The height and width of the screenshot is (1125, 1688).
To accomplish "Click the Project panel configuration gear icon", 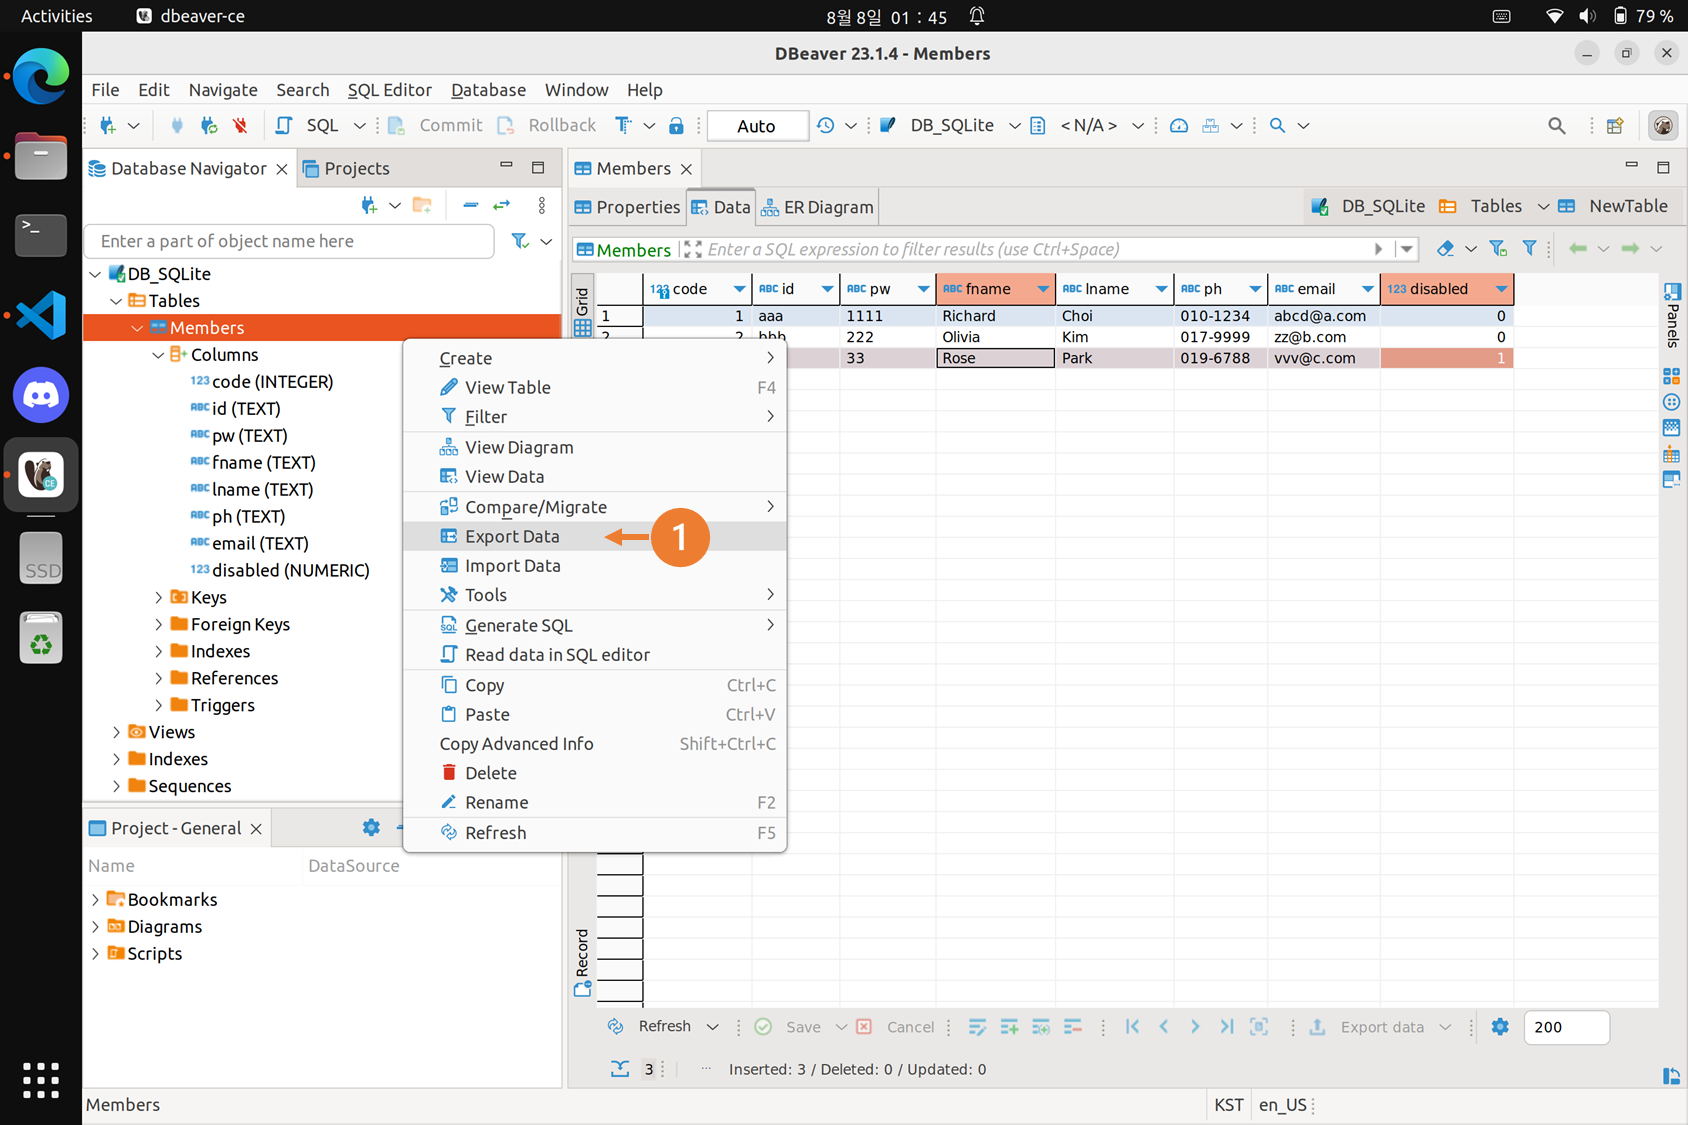I will coord(371,828).
